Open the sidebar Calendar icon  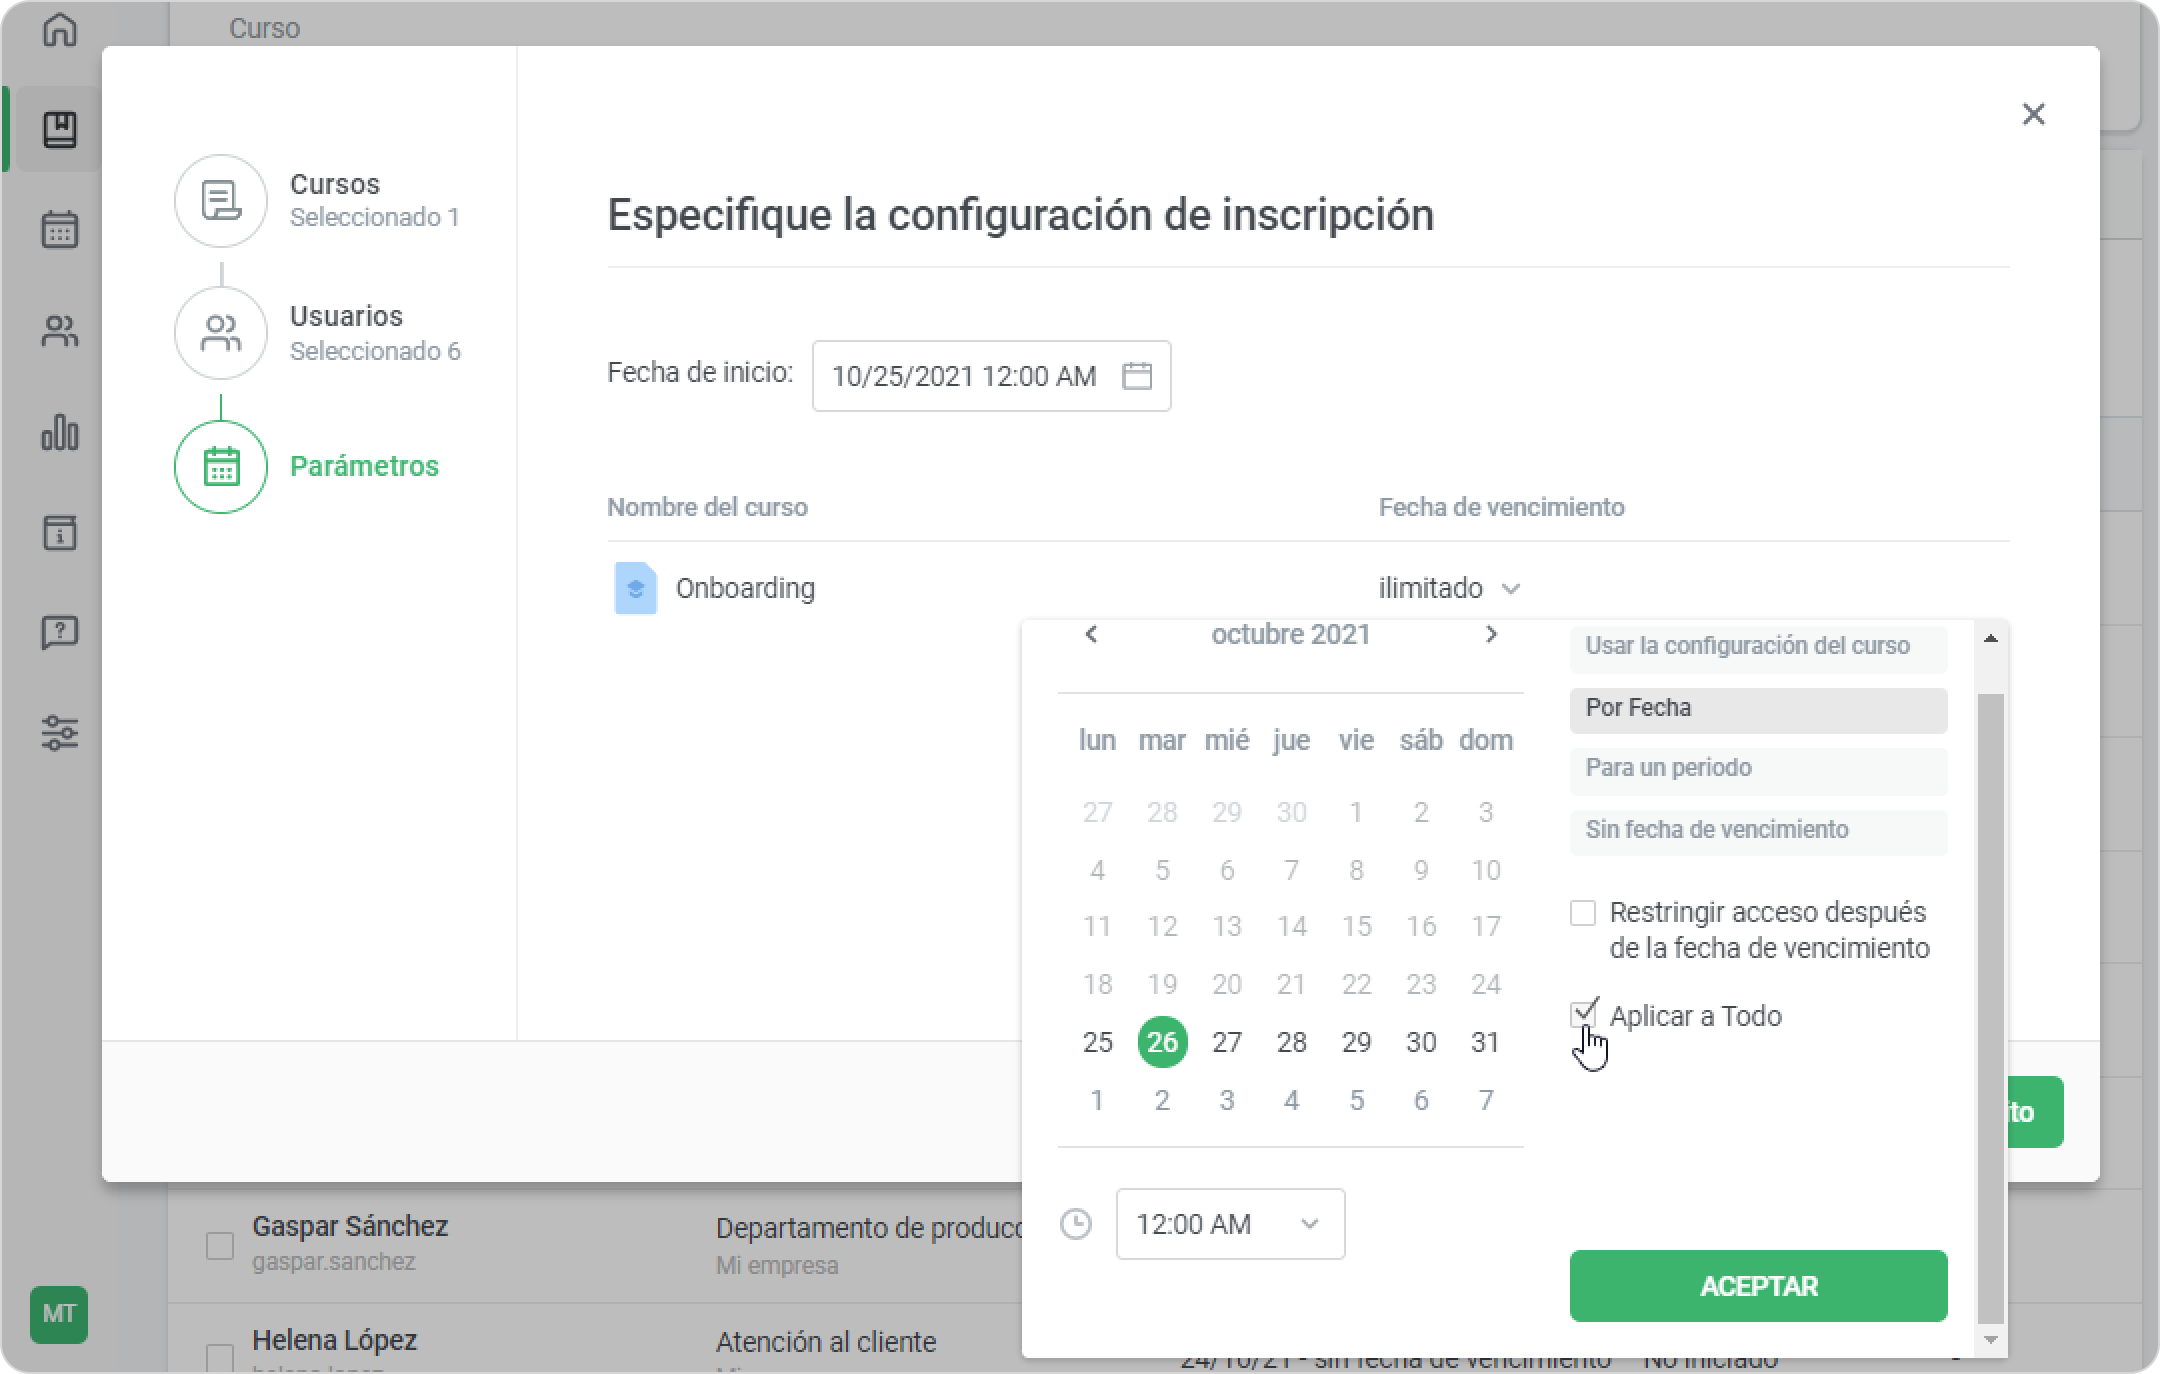60,230
